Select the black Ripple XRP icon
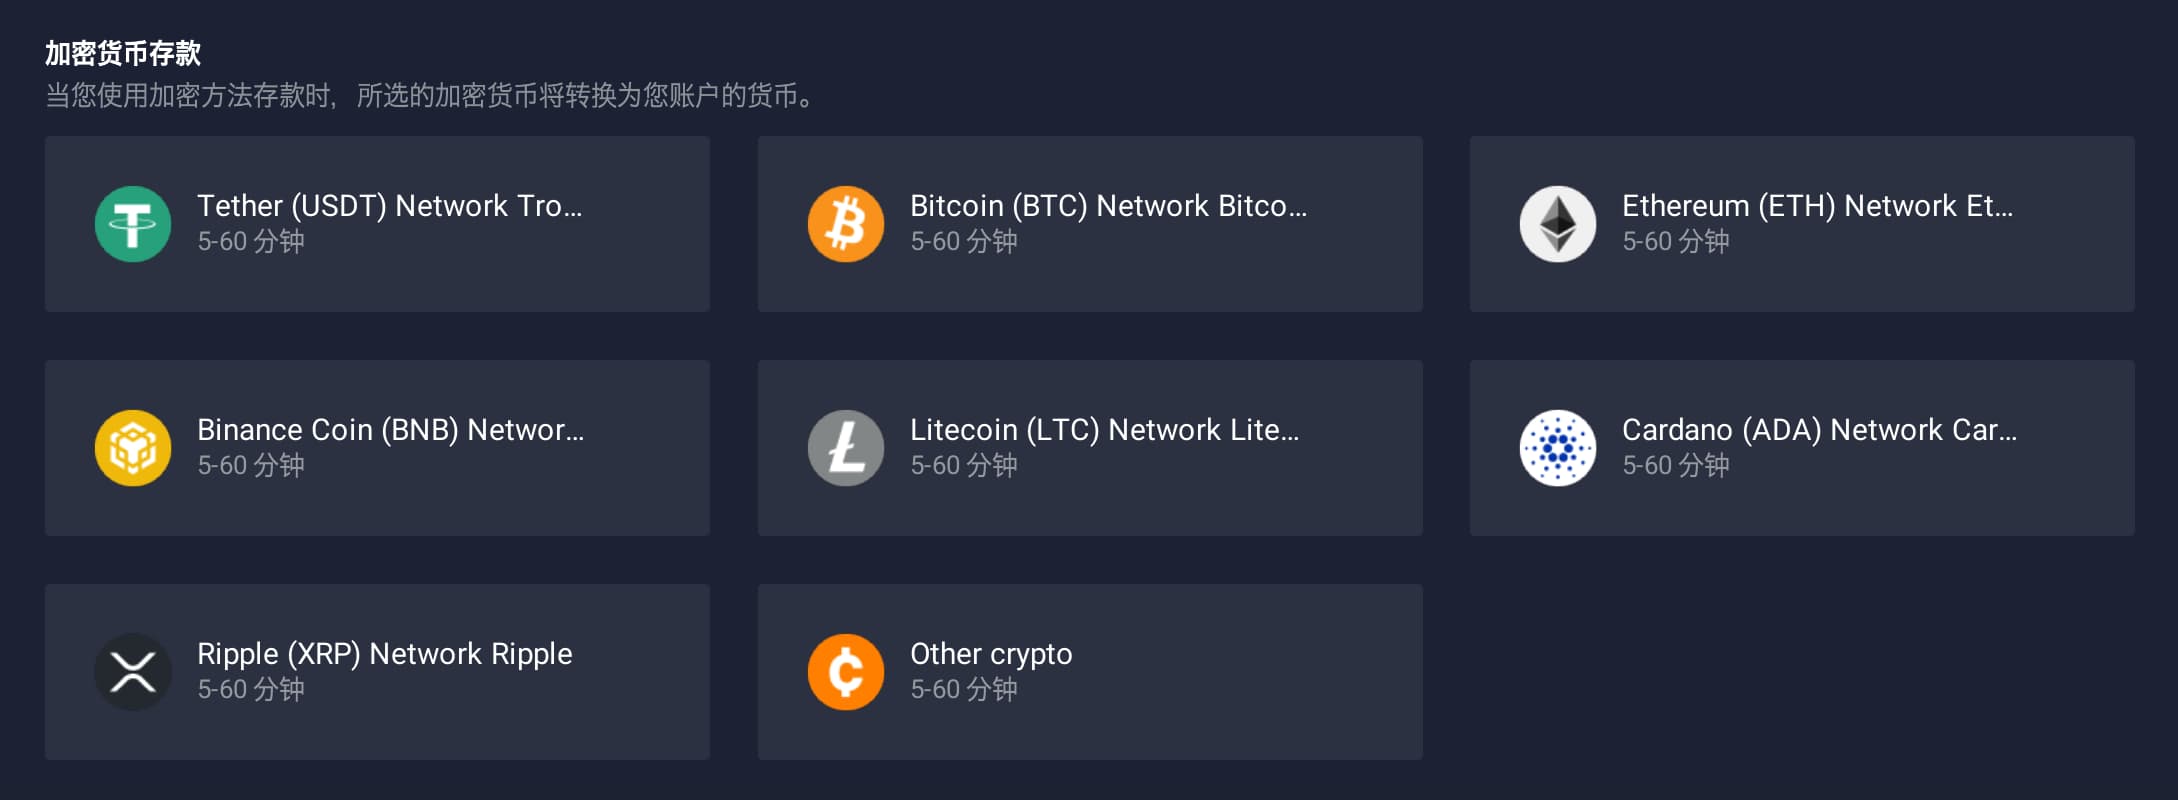The image size is (2178, 800). tap(133, 672)
